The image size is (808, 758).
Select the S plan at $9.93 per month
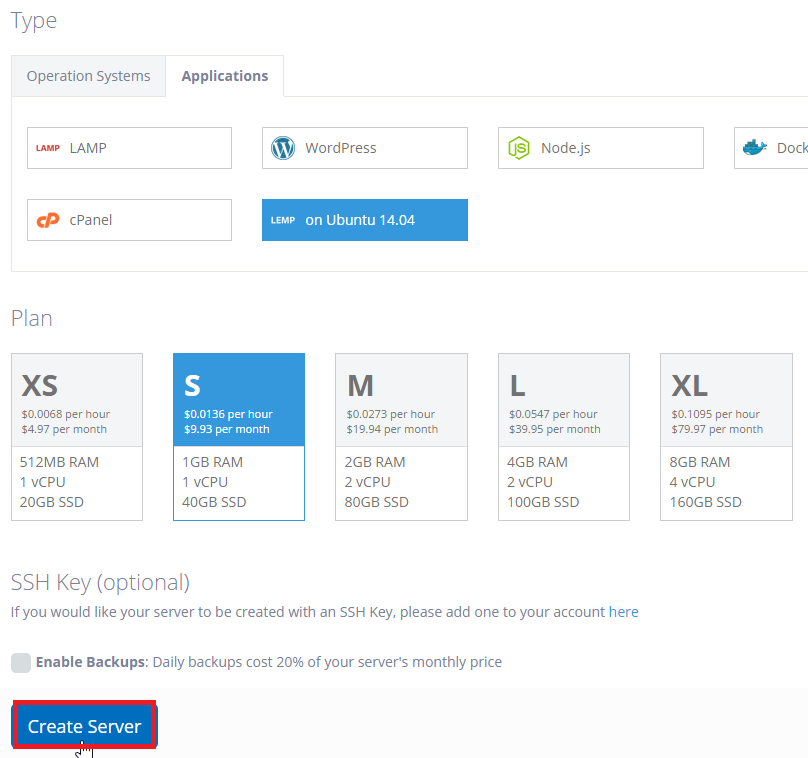(239, 437)
